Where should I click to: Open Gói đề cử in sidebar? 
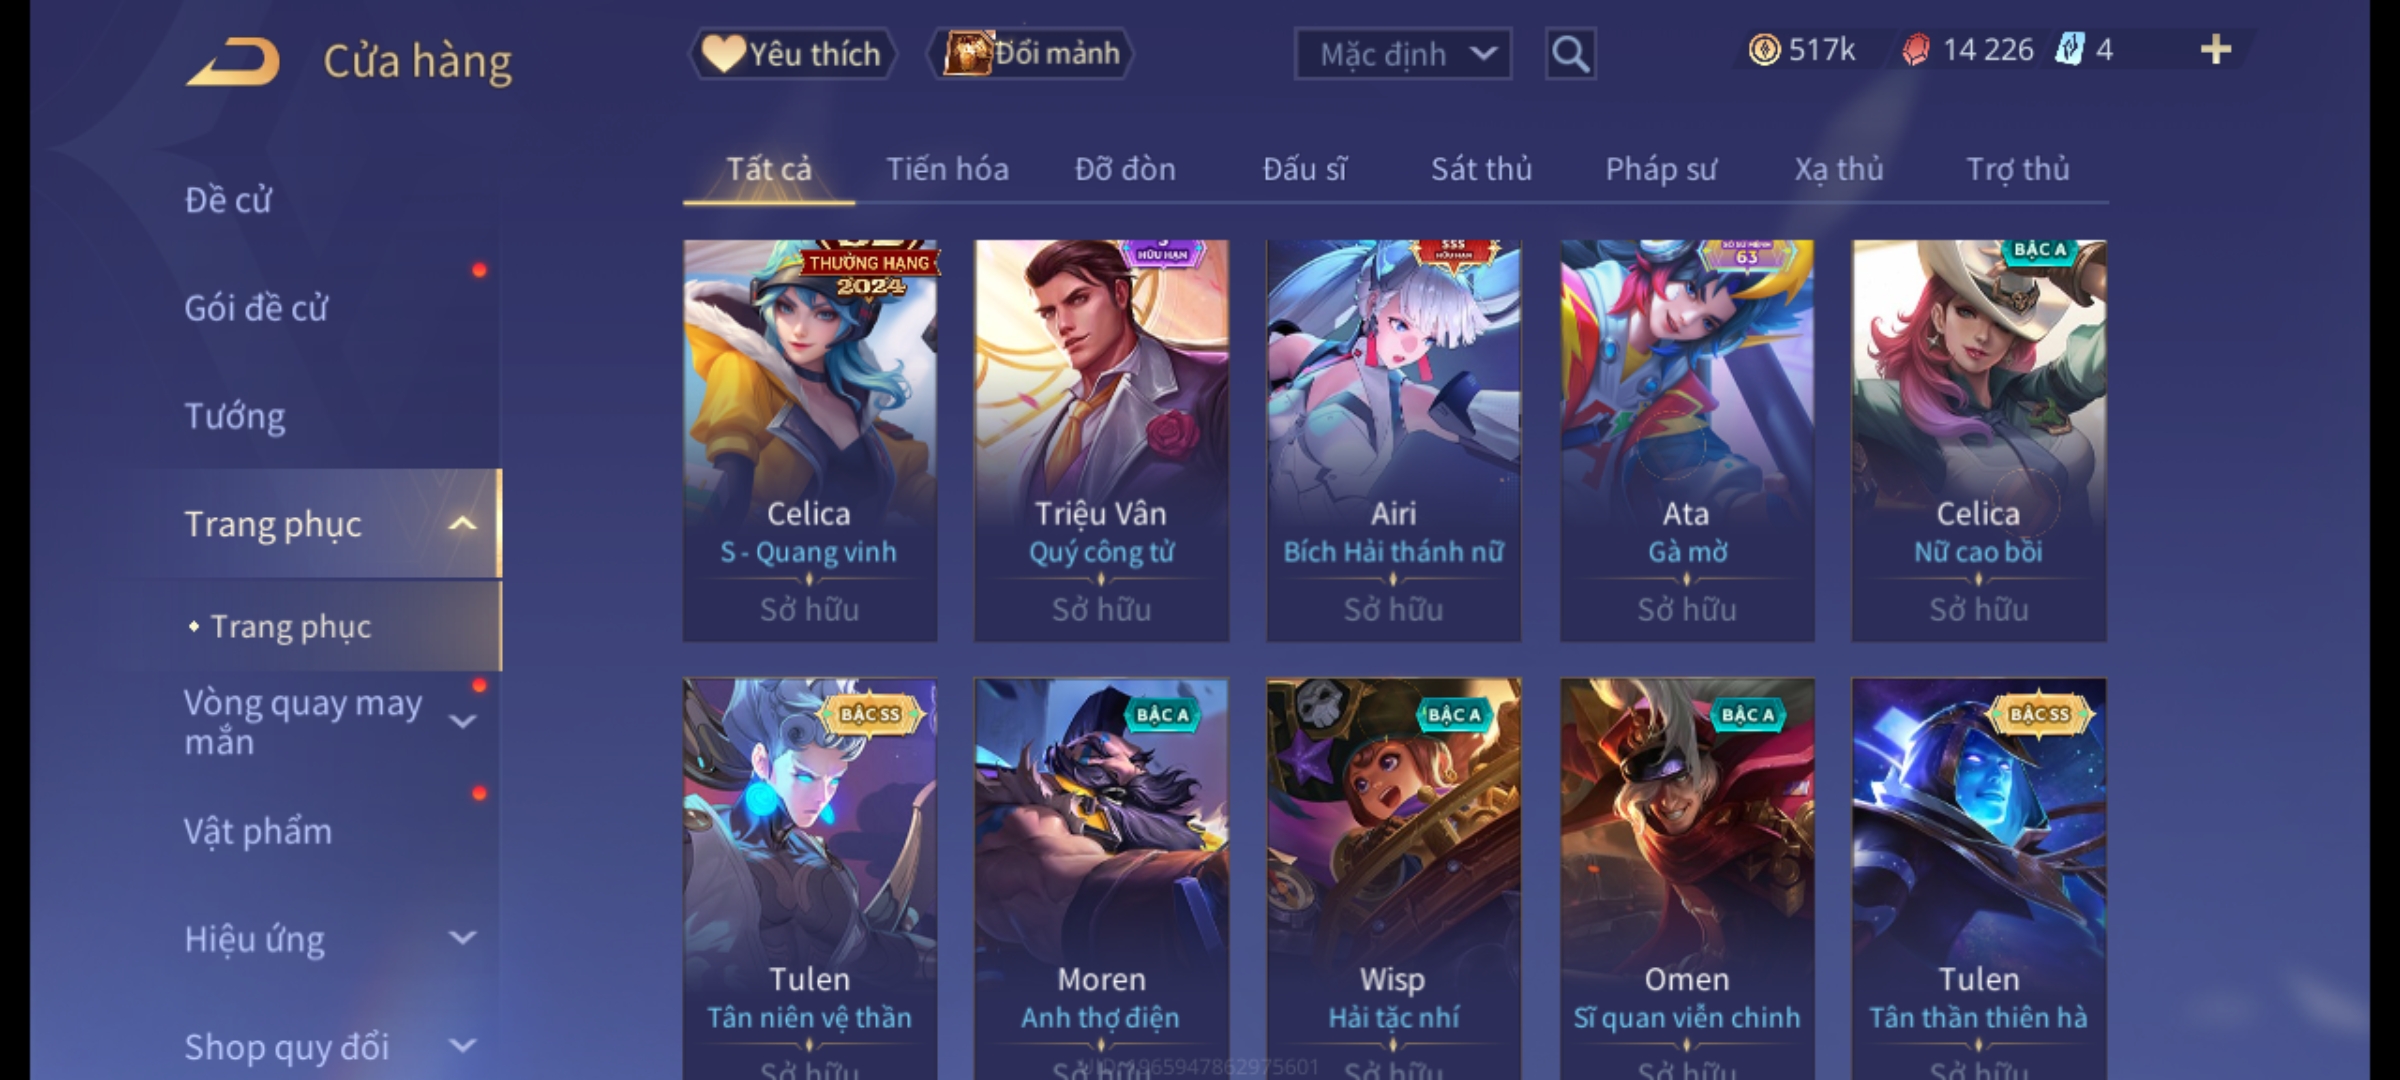coord(256,308)
